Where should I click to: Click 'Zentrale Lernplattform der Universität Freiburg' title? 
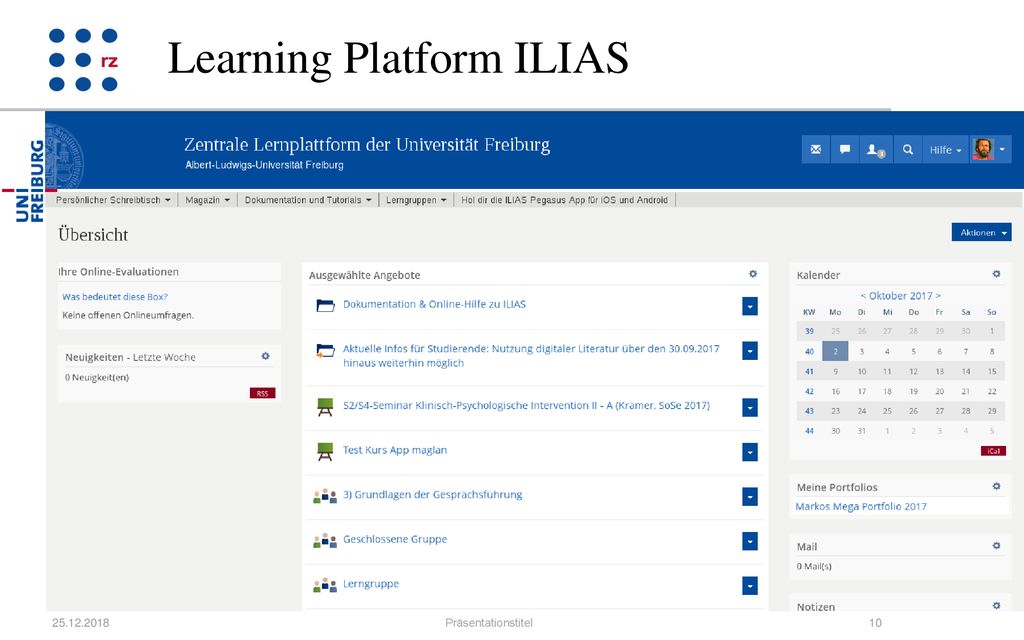coord(367,144)
